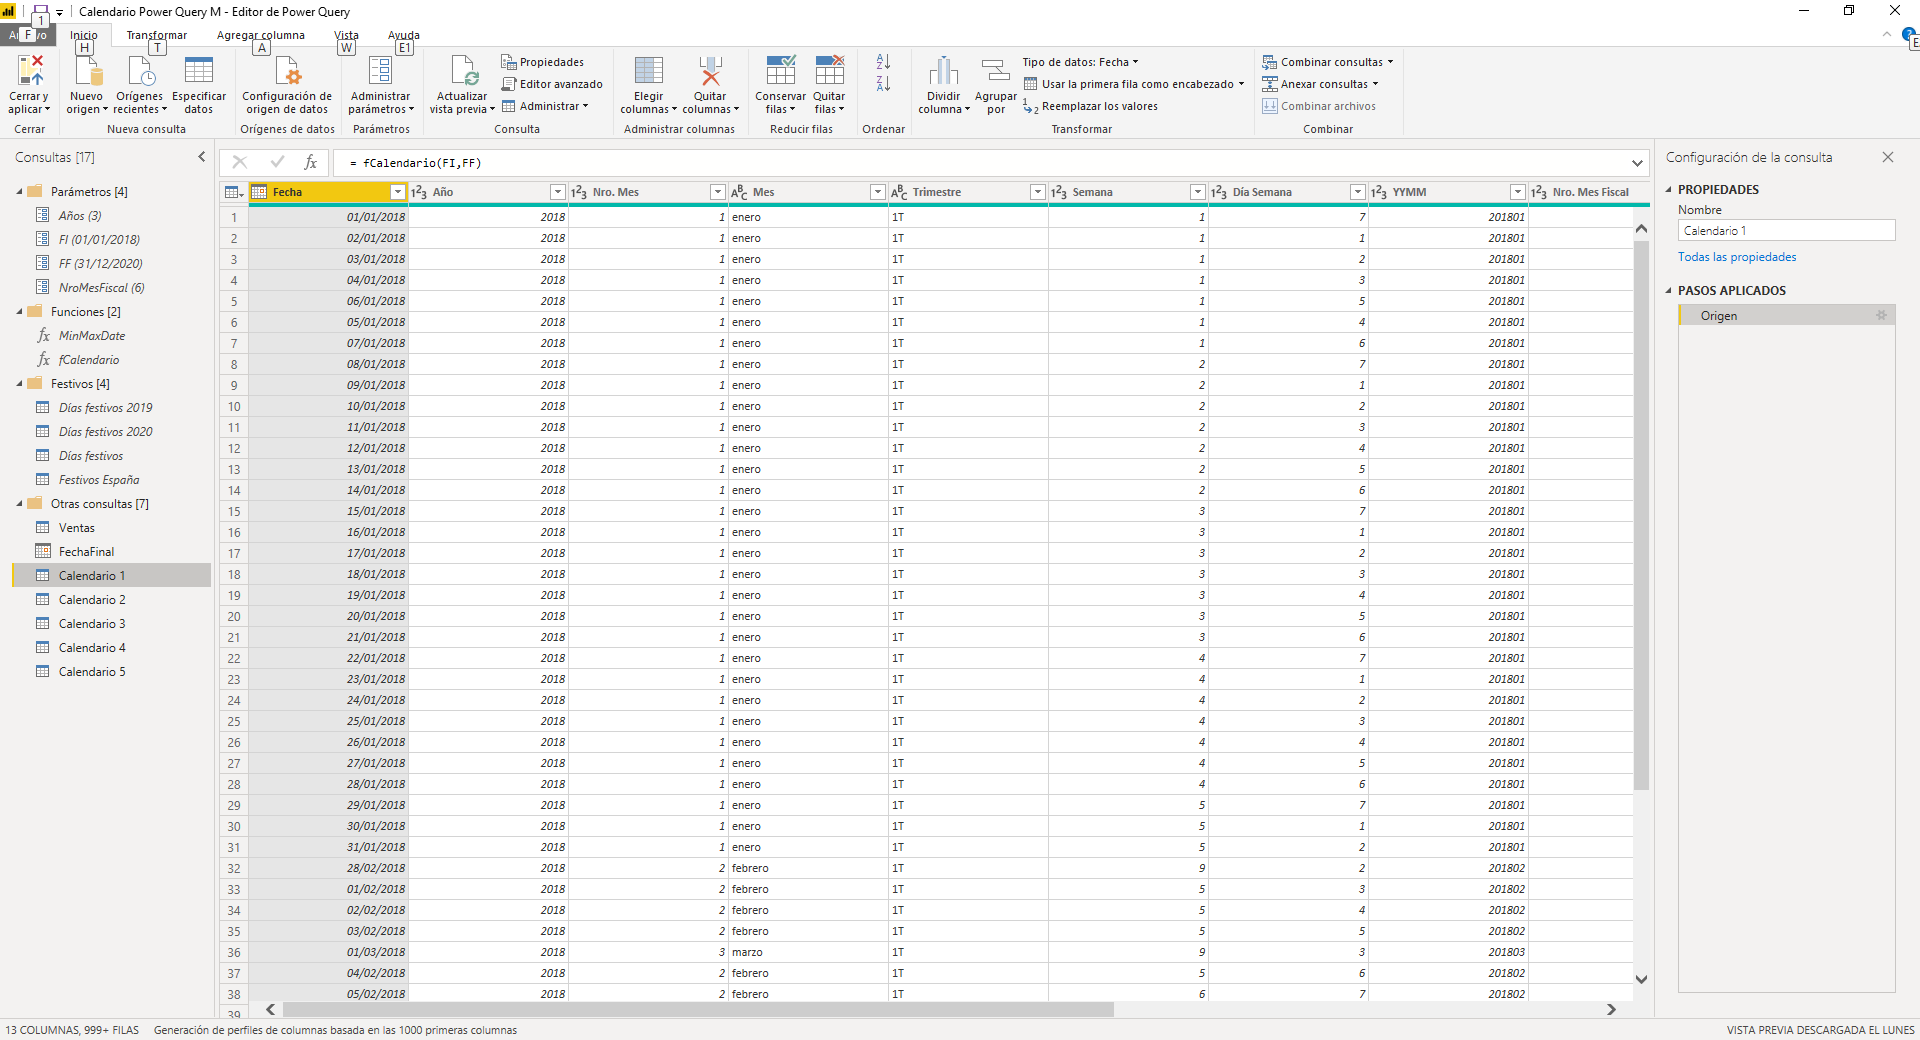
Task: Click Cerrar y aplicar
Action: pos(28,84)
